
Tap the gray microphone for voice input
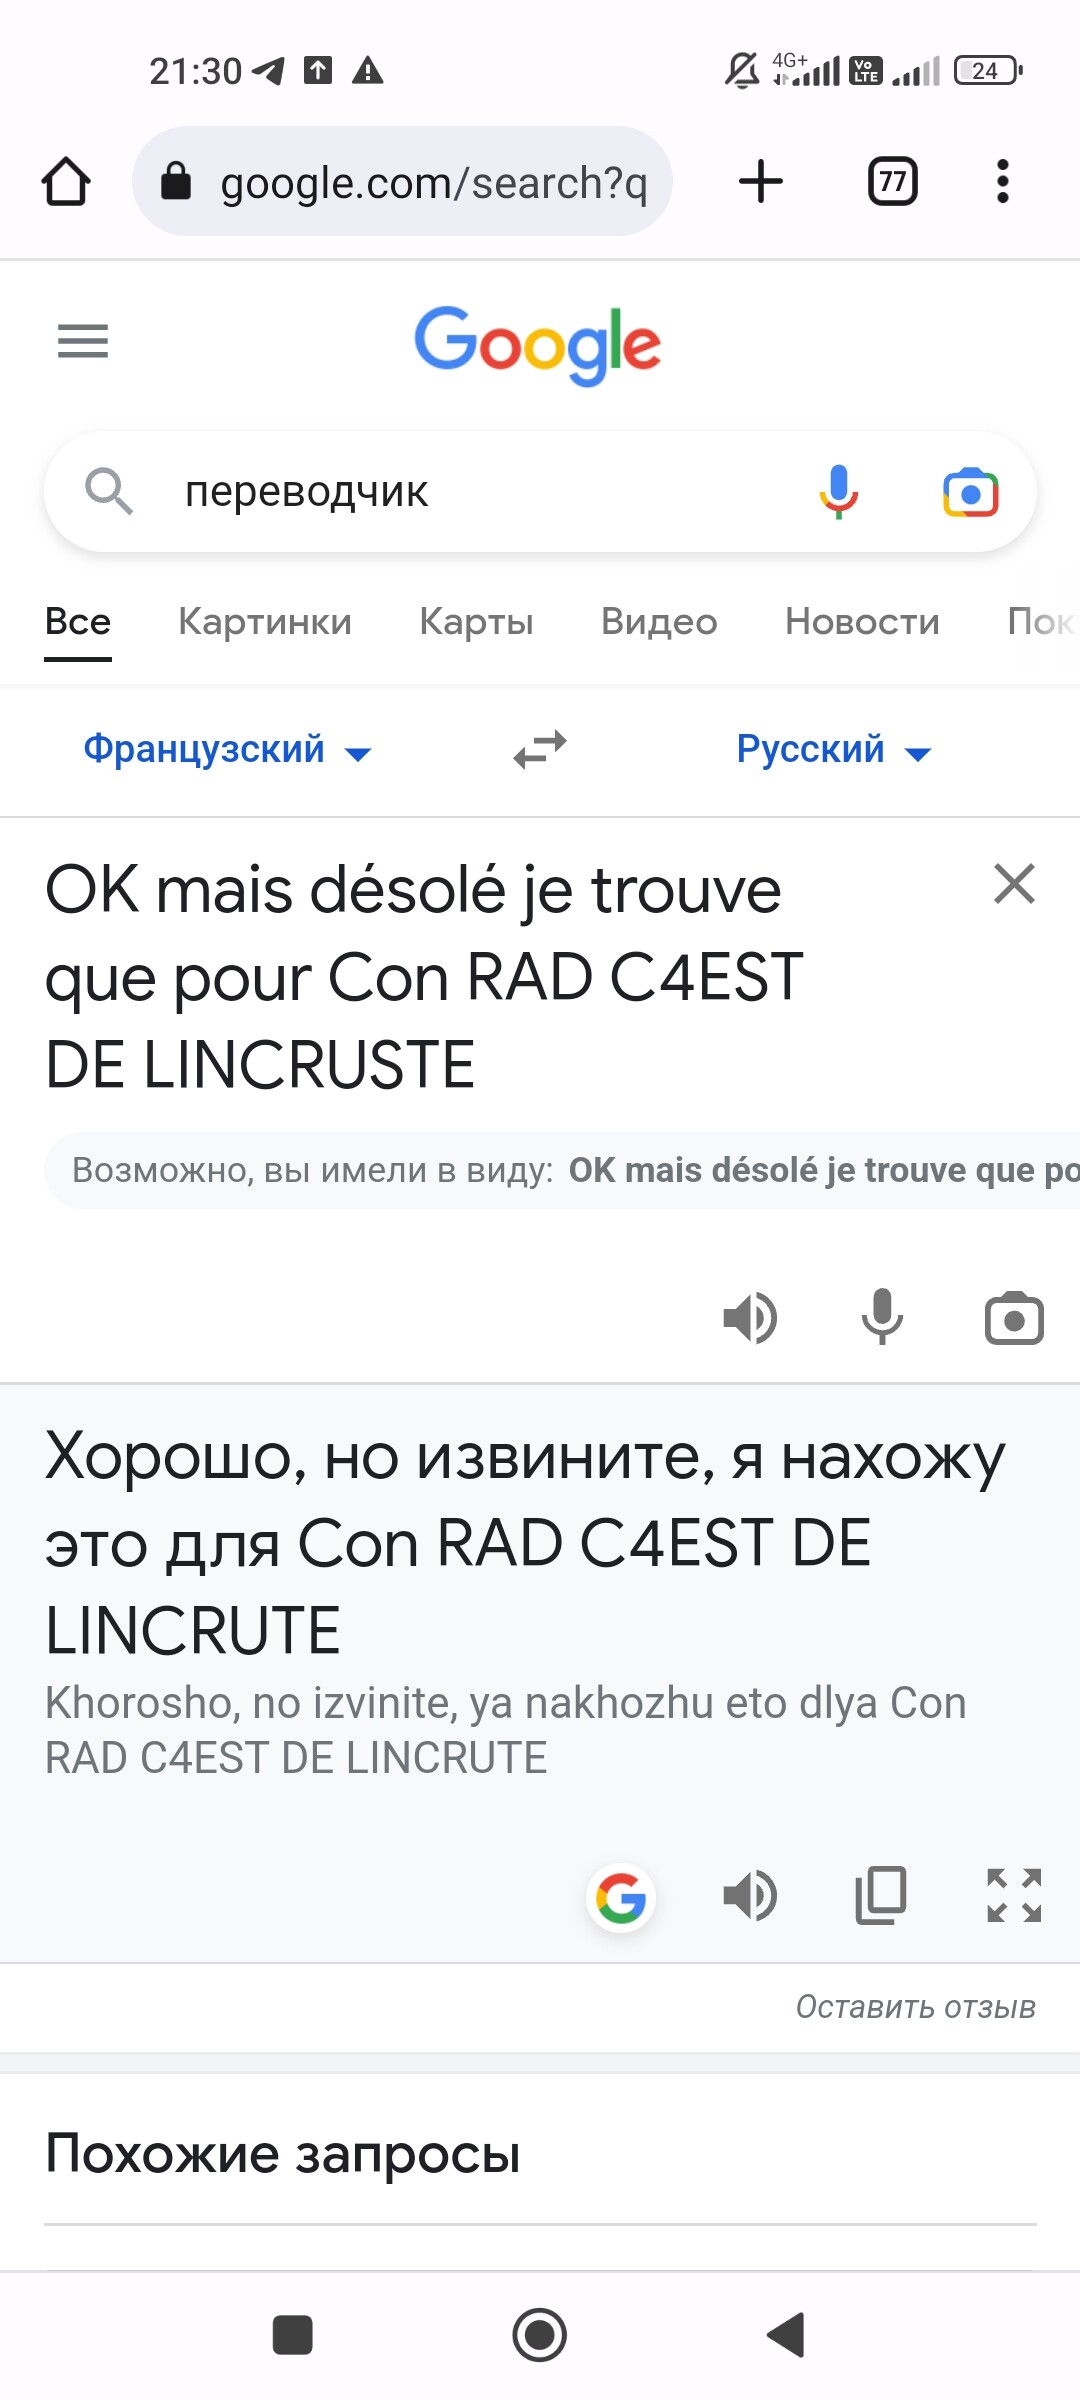[882, 1318]
